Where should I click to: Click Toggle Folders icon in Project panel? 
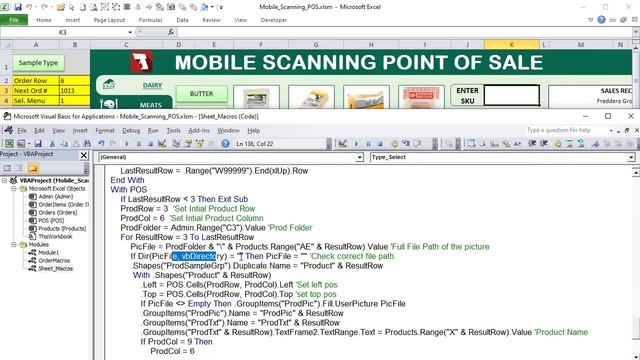tap(33, 168)
